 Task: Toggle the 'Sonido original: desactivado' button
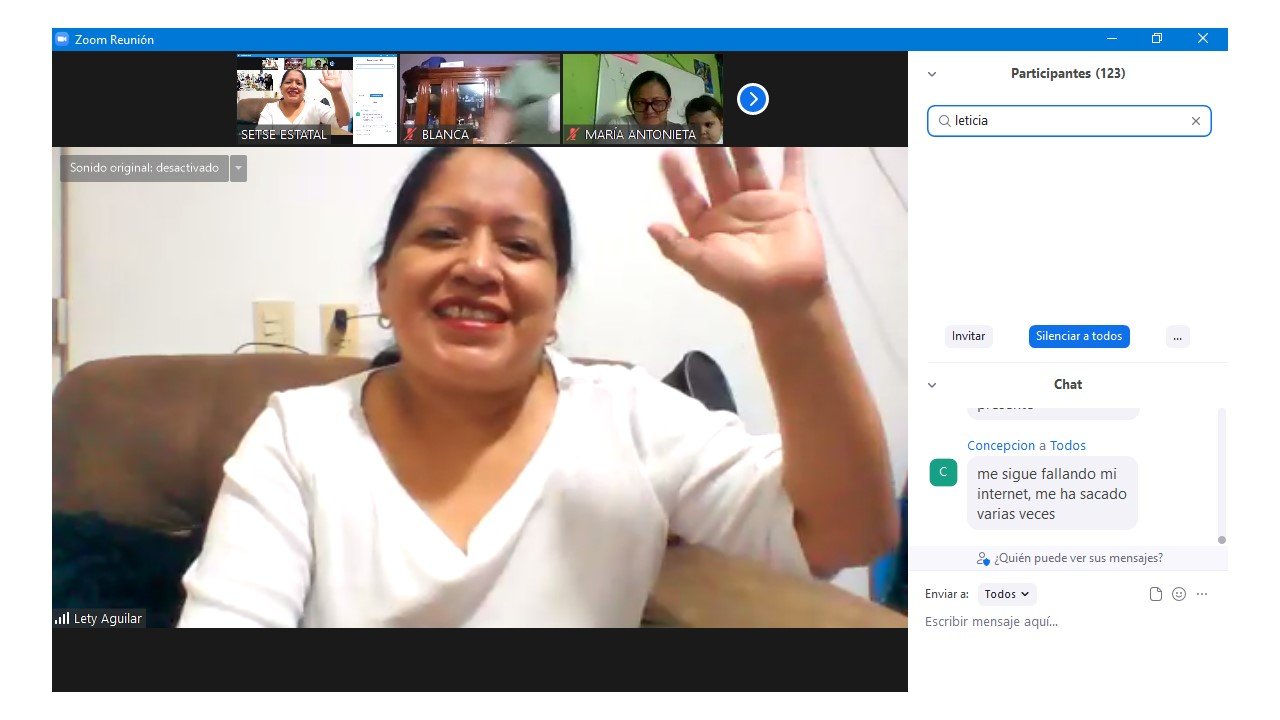point(144,168)
